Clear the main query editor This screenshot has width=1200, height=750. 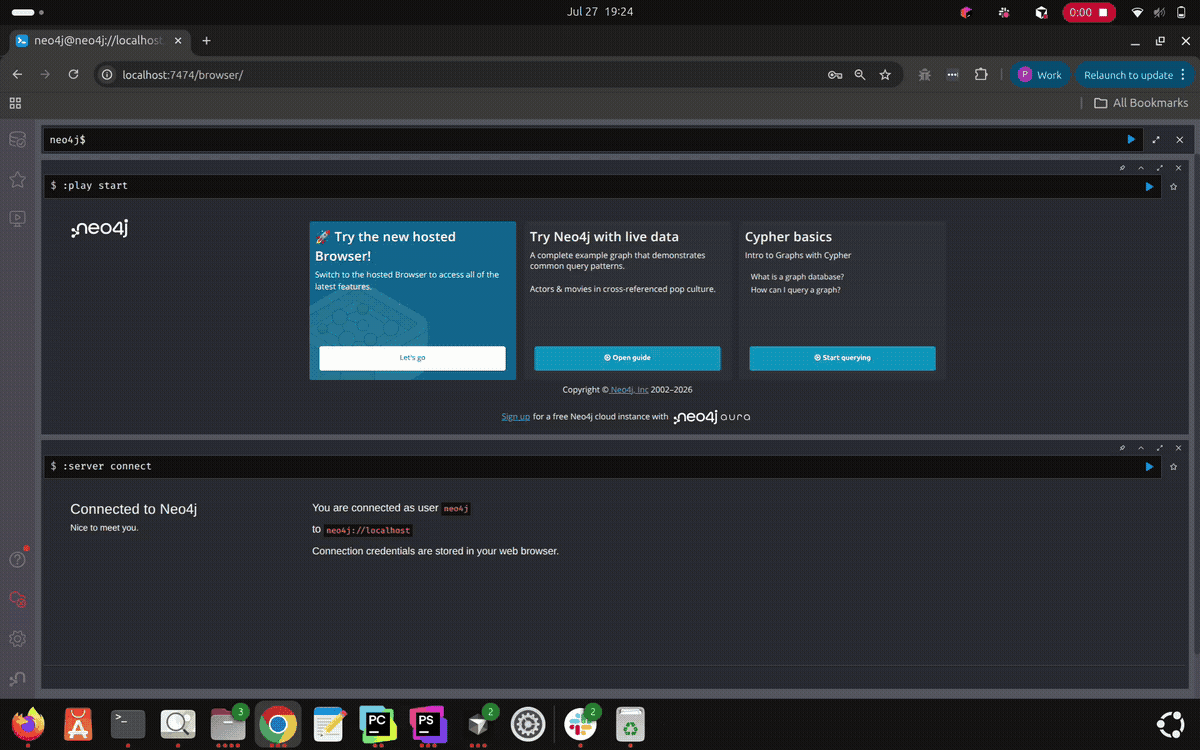click(x=1180, y=140)
